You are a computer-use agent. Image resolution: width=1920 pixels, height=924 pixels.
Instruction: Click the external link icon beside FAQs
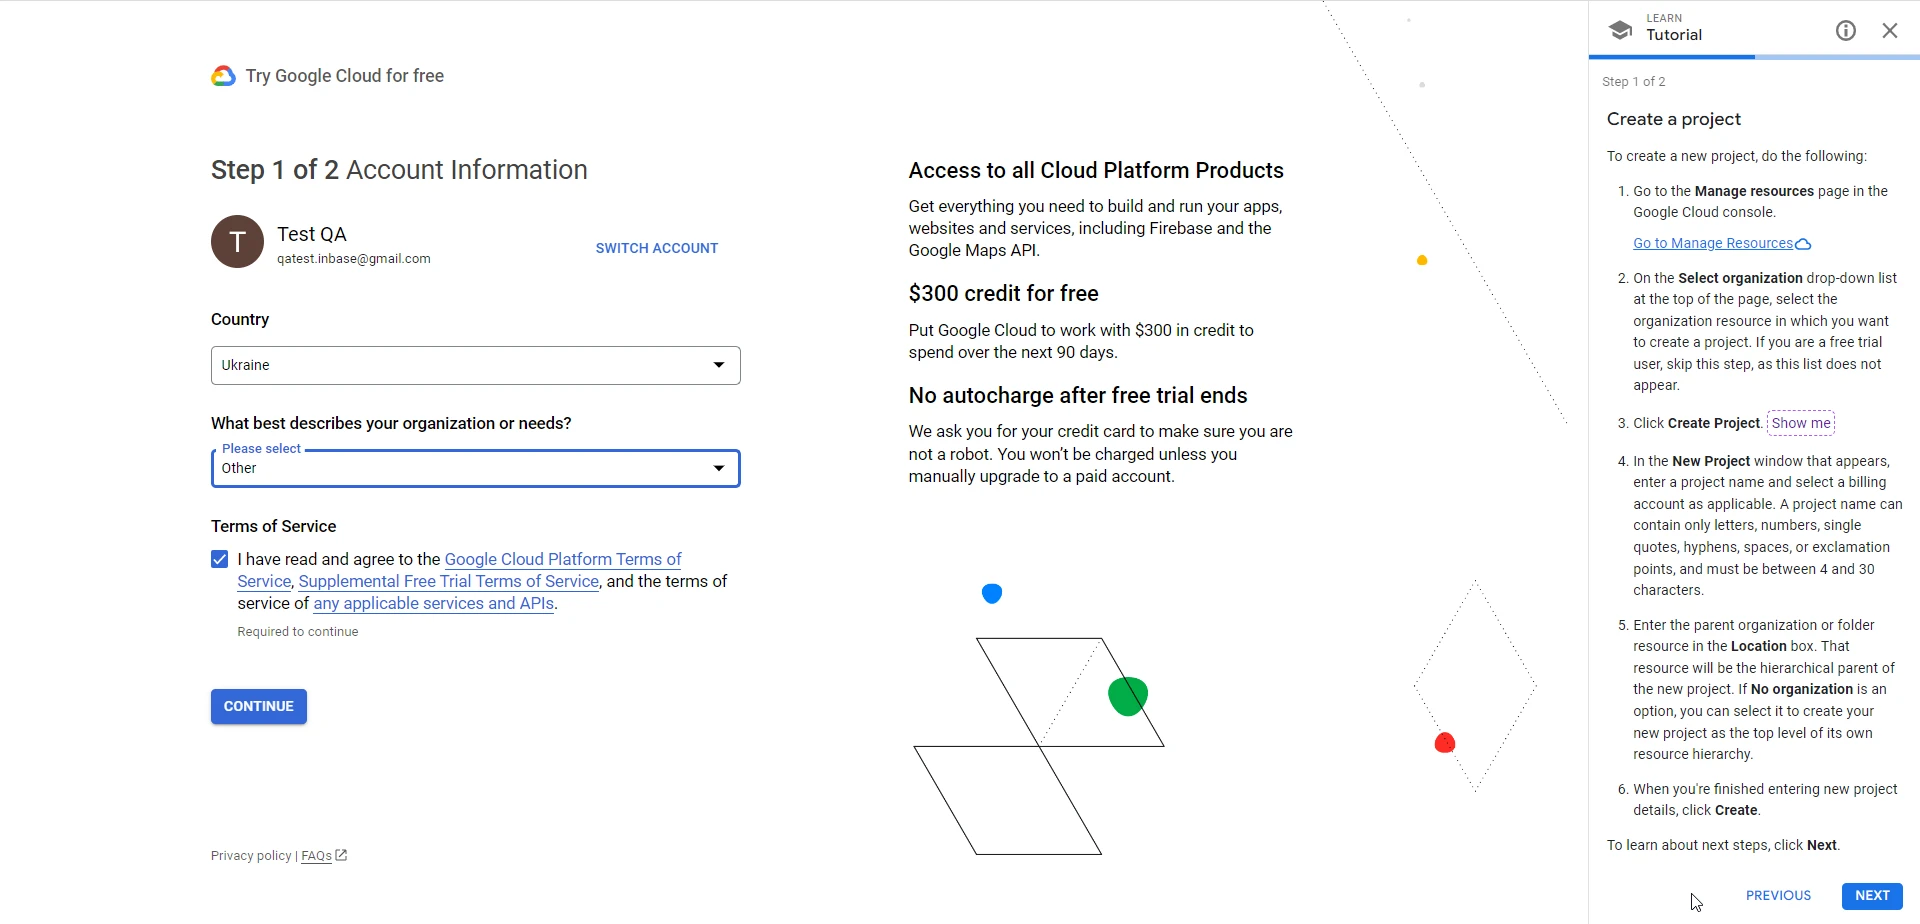(x=342, y=855)
